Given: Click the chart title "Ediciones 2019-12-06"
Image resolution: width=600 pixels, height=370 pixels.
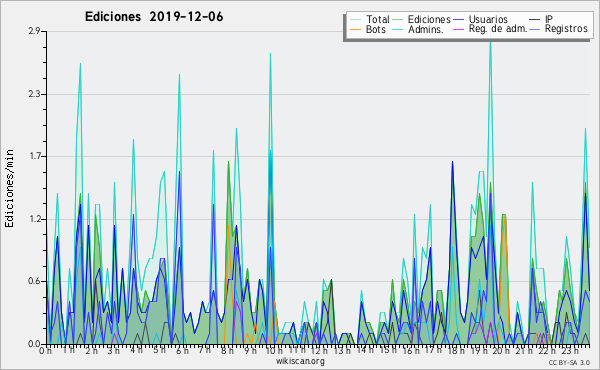Looking at the screenshot, I should pos(154,17).
